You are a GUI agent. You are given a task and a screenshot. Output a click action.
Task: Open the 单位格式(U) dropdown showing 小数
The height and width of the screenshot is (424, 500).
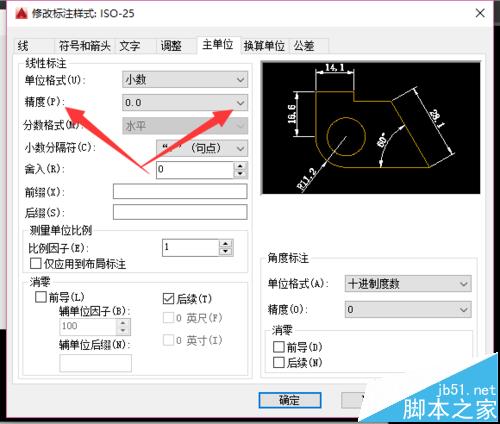185,80
